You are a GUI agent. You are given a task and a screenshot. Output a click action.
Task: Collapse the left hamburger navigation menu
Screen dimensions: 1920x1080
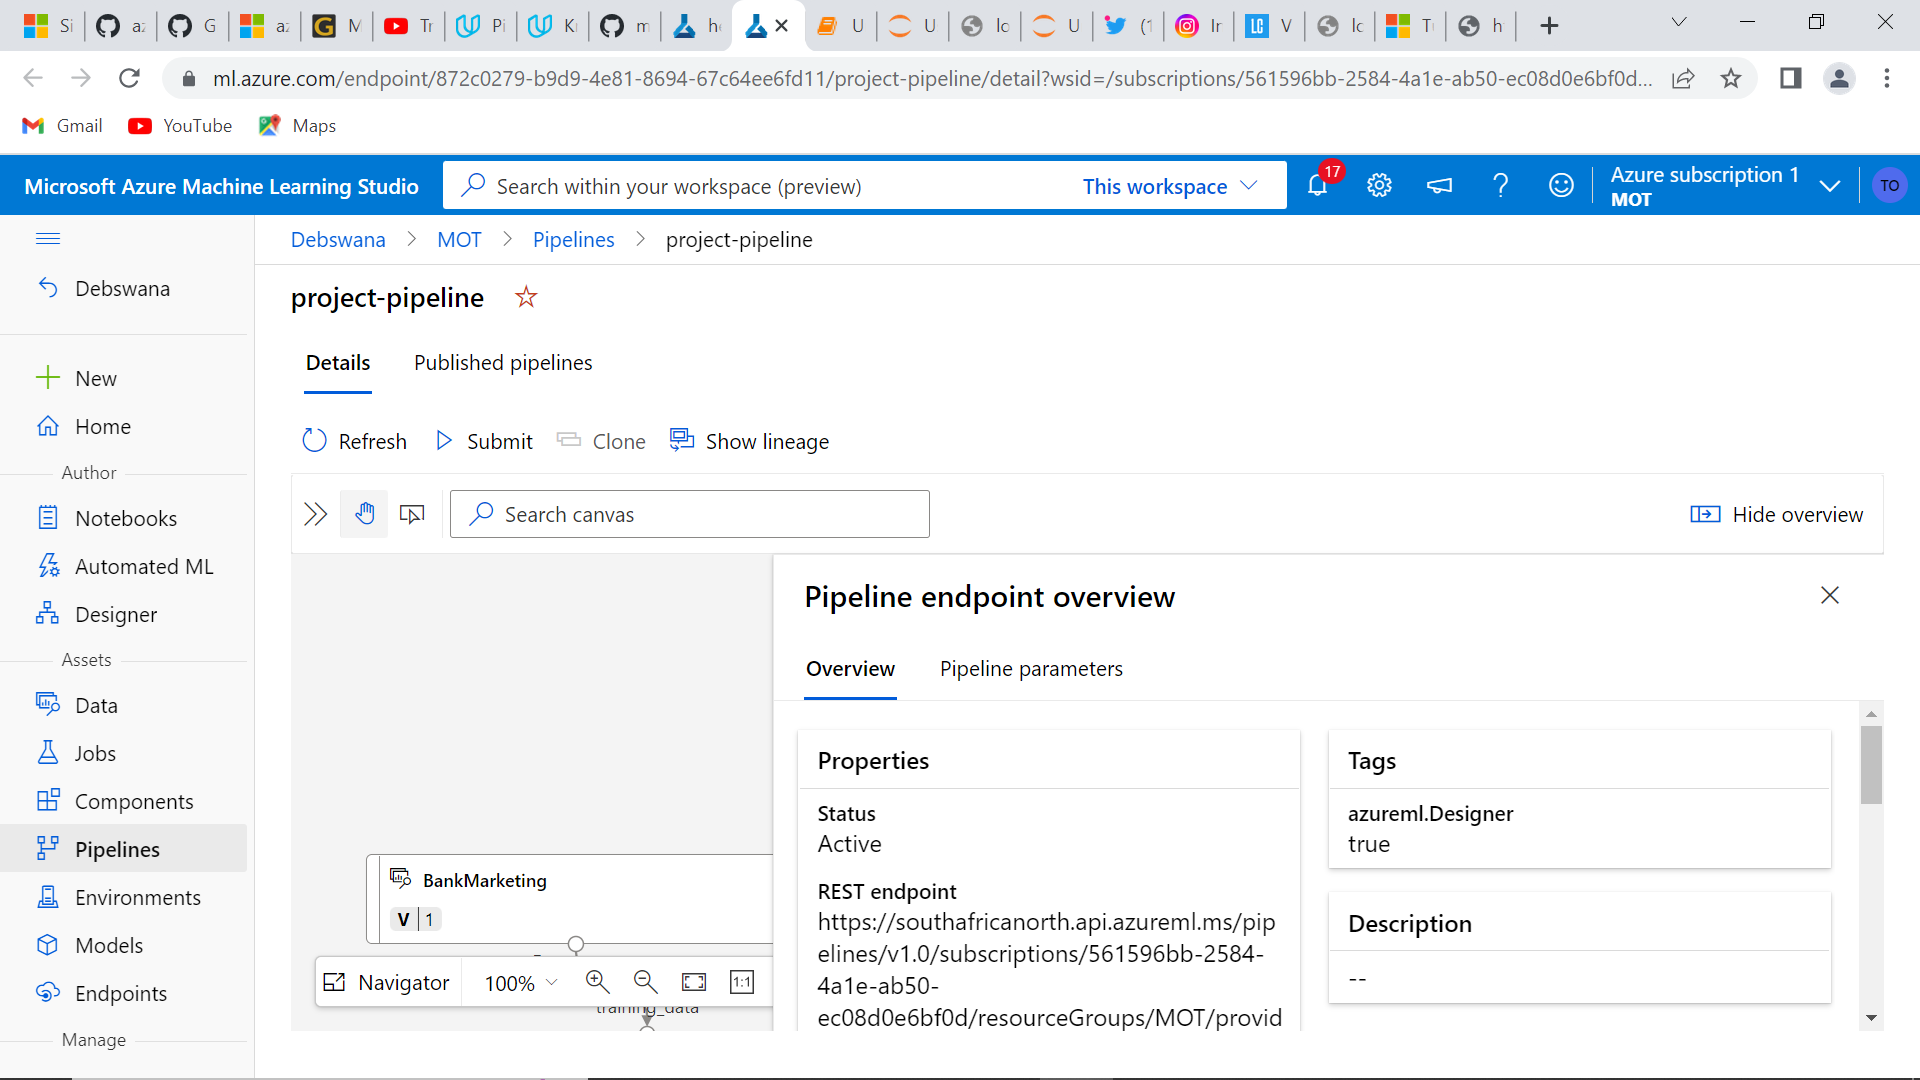point(48,239)
